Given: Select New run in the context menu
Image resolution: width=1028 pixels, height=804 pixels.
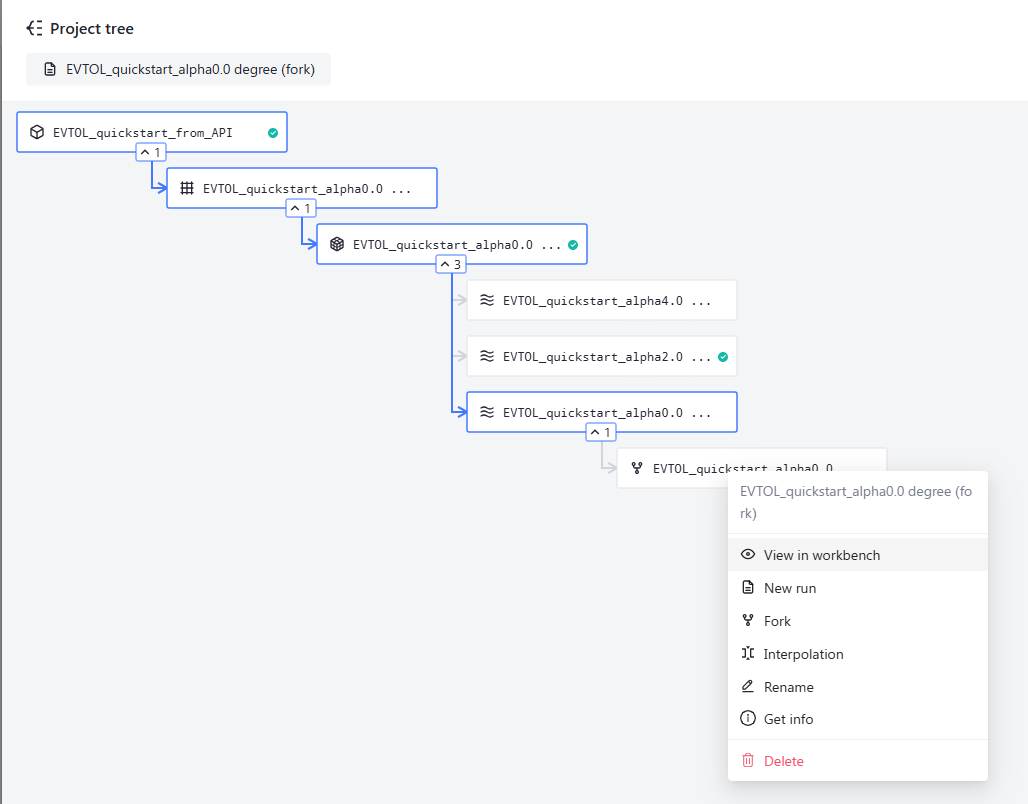Looking at the screenshot, I should [789, 588].
